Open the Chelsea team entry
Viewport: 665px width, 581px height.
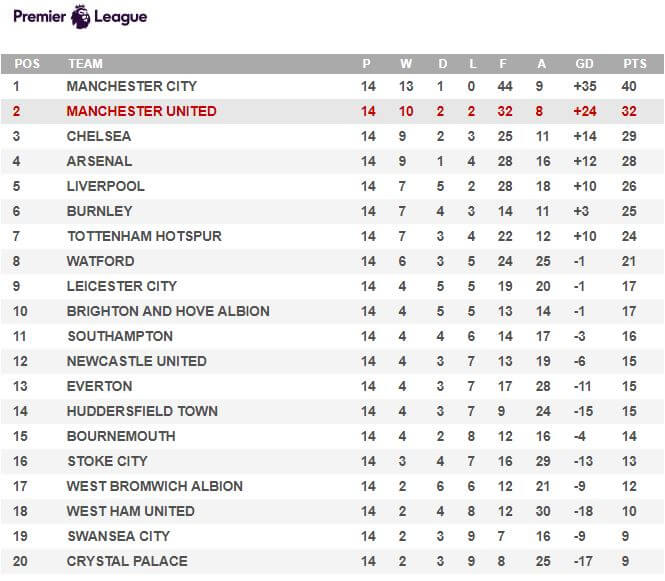pos(98,136)
